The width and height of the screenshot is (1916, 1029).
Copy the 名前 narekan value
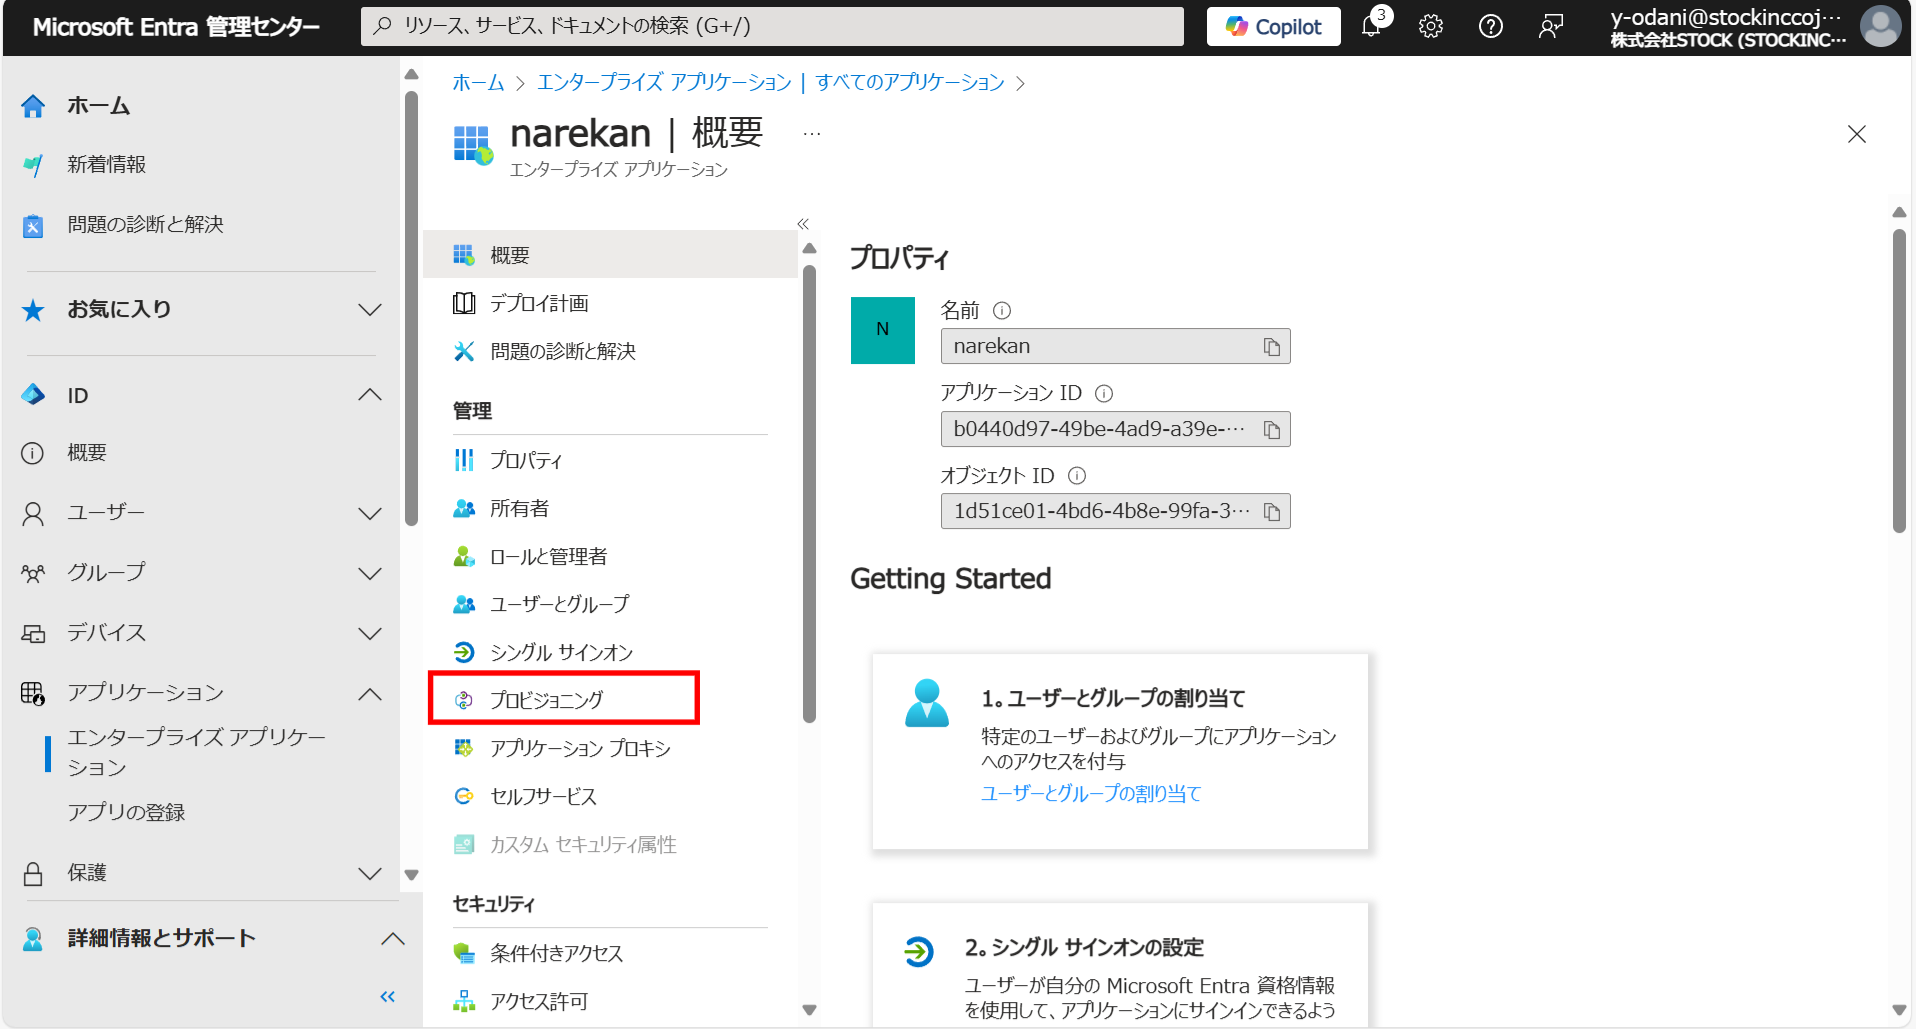click(x=1271, y=347)
